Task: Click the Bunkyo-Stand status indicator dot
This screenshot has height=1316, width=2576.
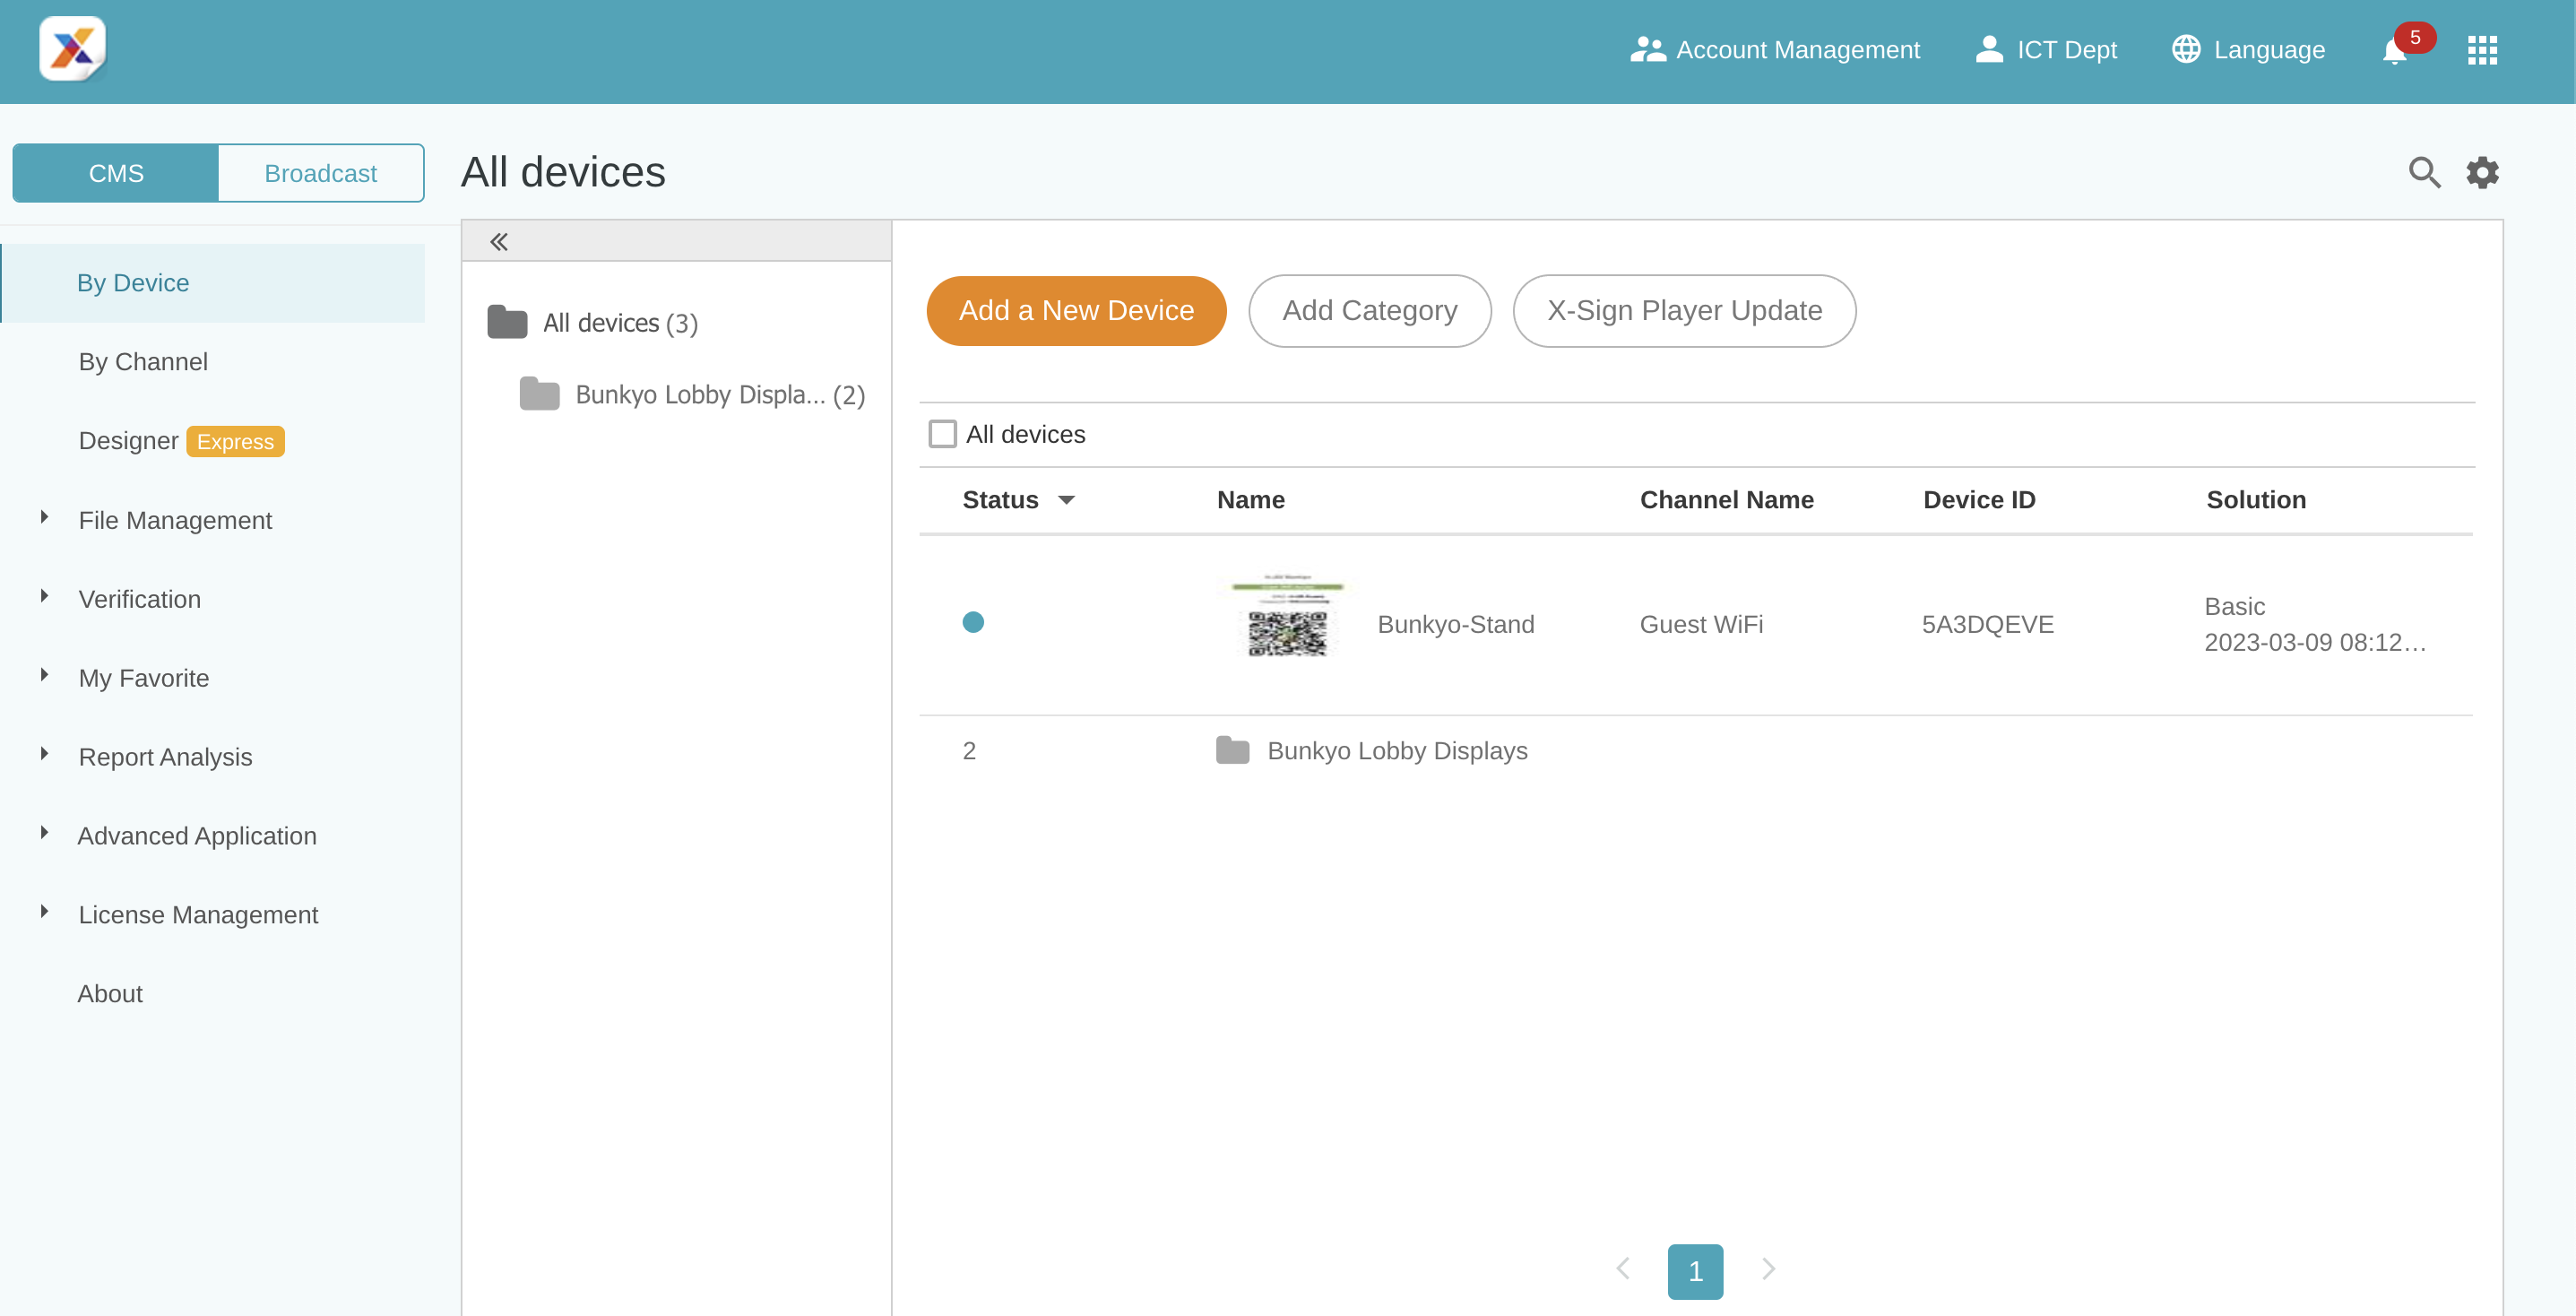Action: (x=972, y=623)
